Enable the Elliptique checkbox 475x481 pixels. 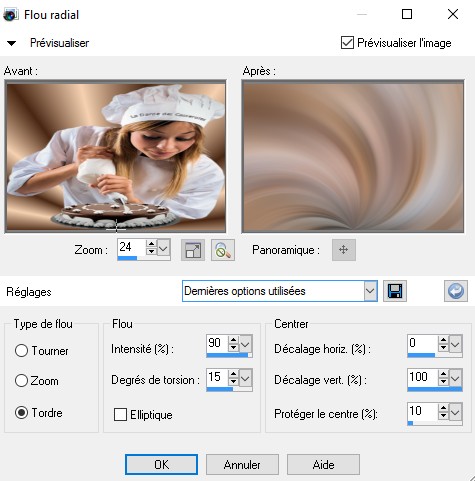coord(120,415)
